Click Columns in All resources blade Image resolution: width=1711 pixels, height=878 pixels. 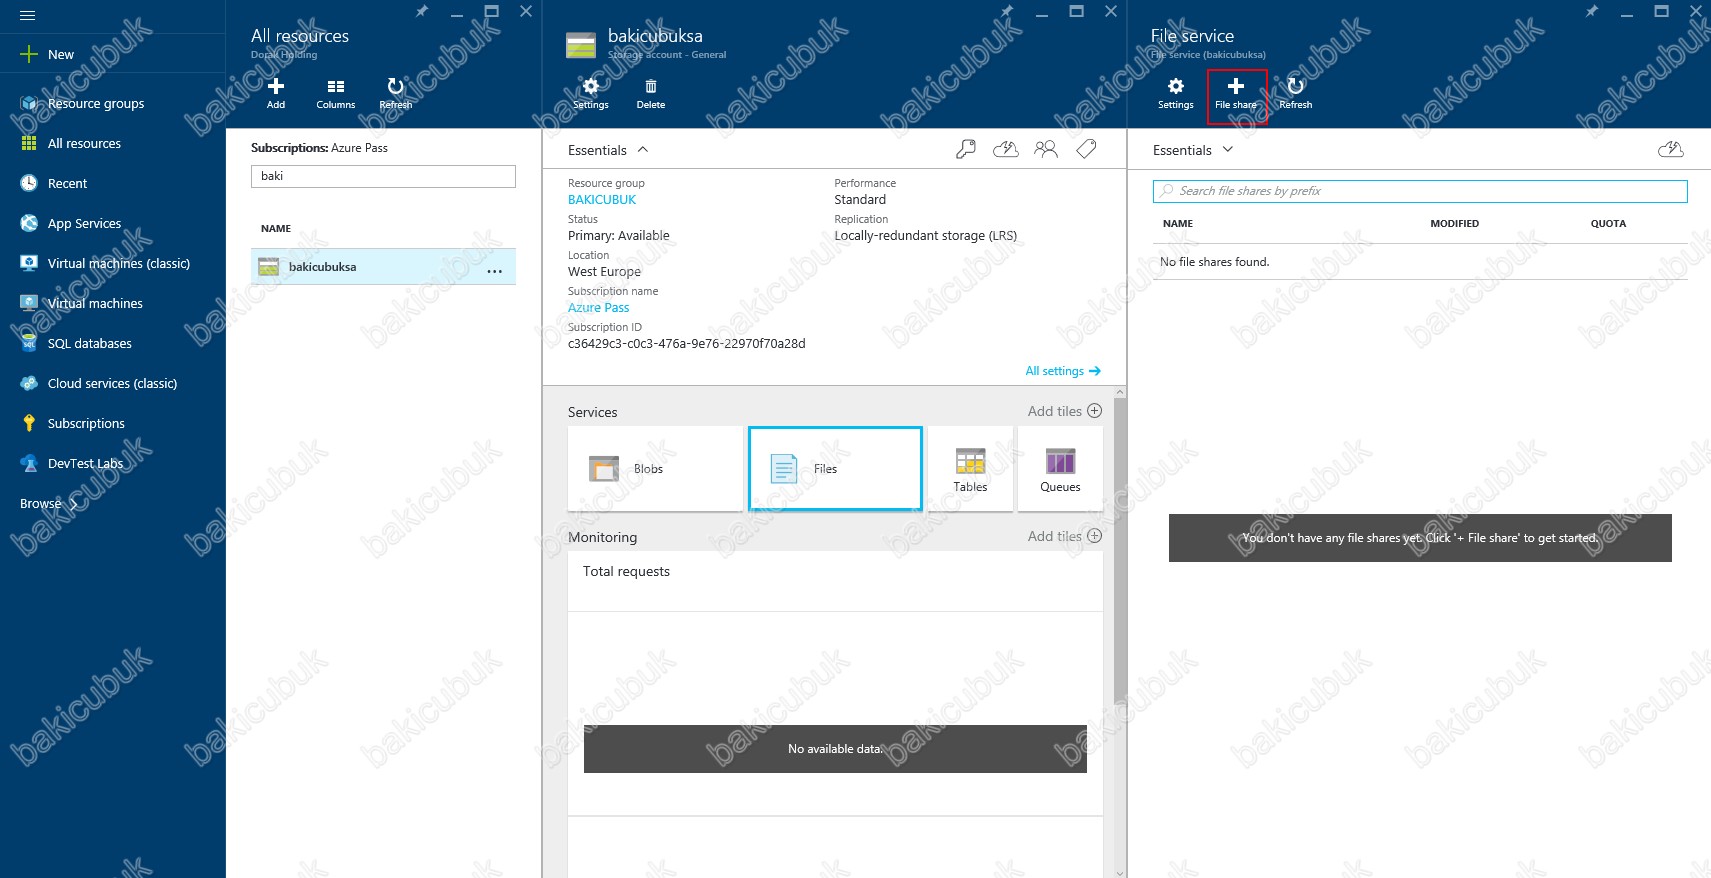(336, 93)
